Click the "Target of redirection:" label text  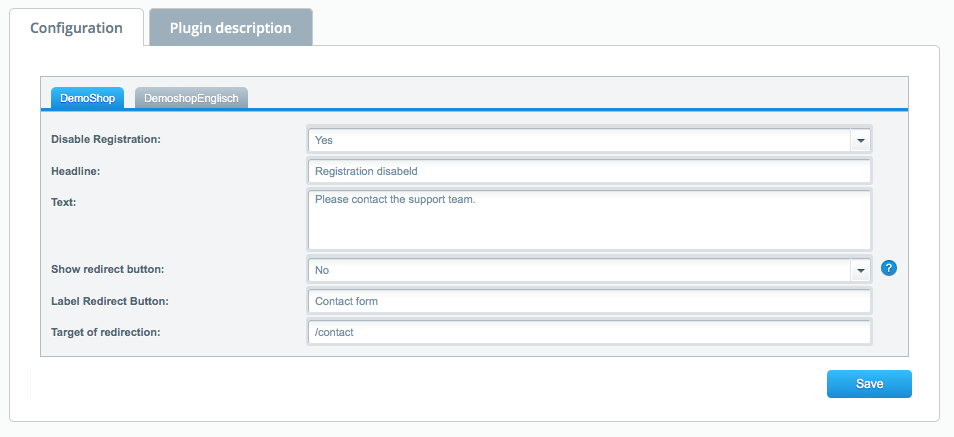[x=105, y=331]
